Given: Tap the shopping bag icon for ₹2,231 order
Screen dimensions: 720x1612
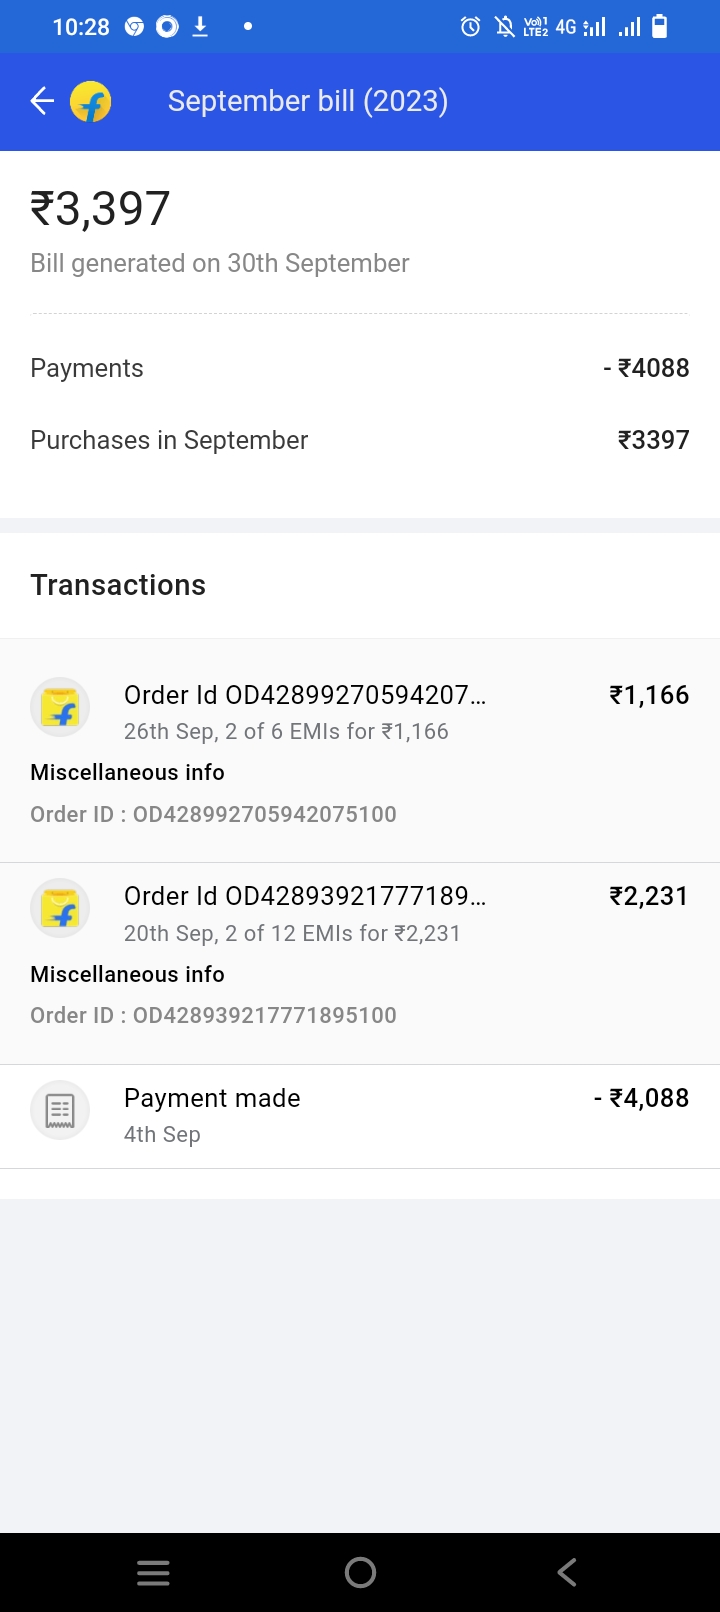Looking at the screenshot, I should pyautogui.click(x=60, y=909).
